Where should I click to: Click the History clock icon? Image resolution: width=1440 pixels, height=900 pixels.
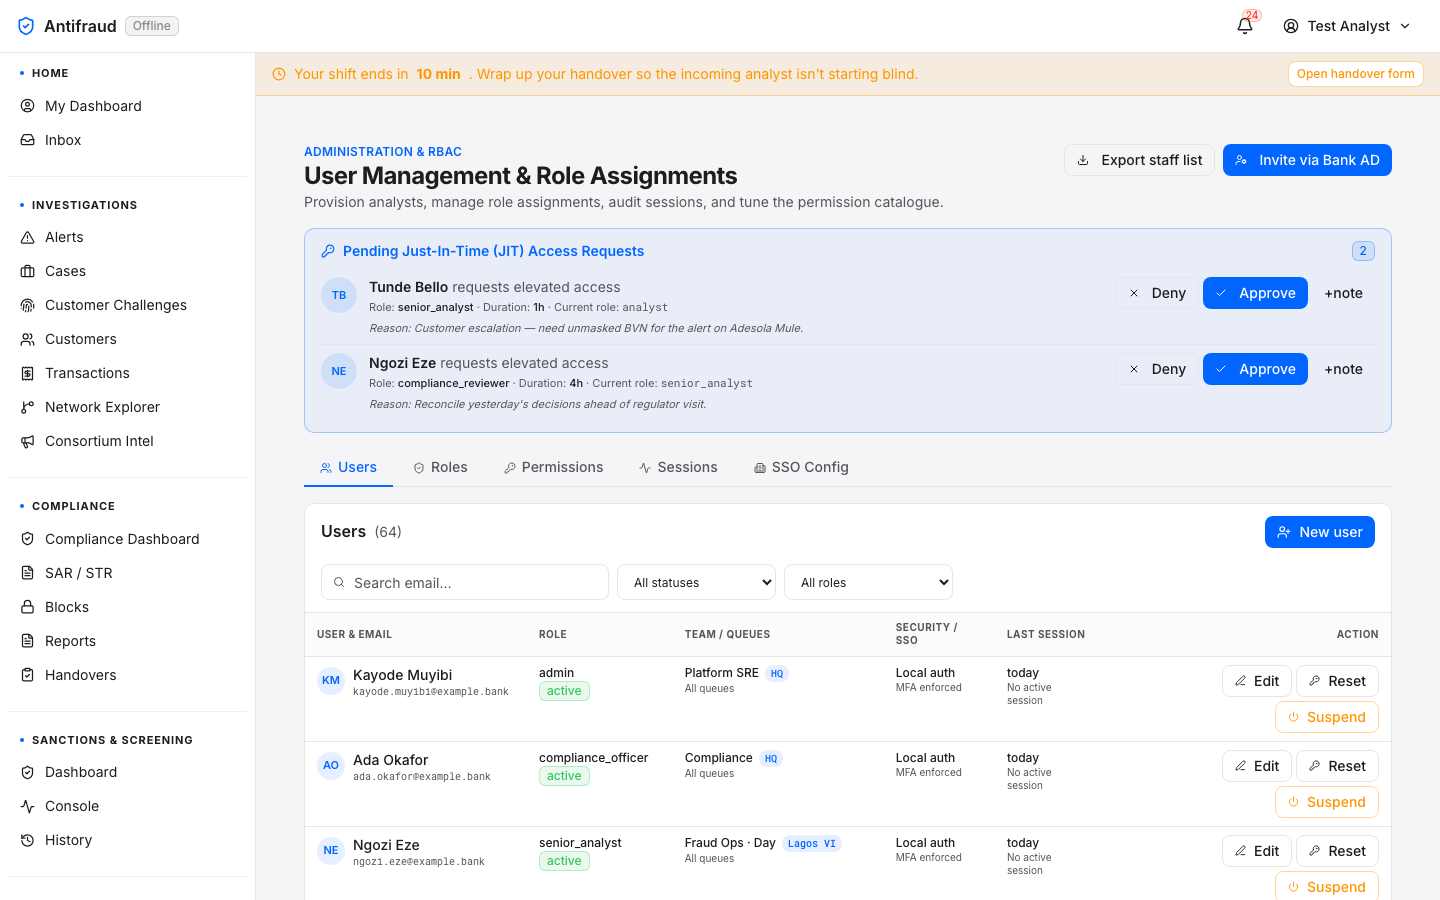coord(28,840)
